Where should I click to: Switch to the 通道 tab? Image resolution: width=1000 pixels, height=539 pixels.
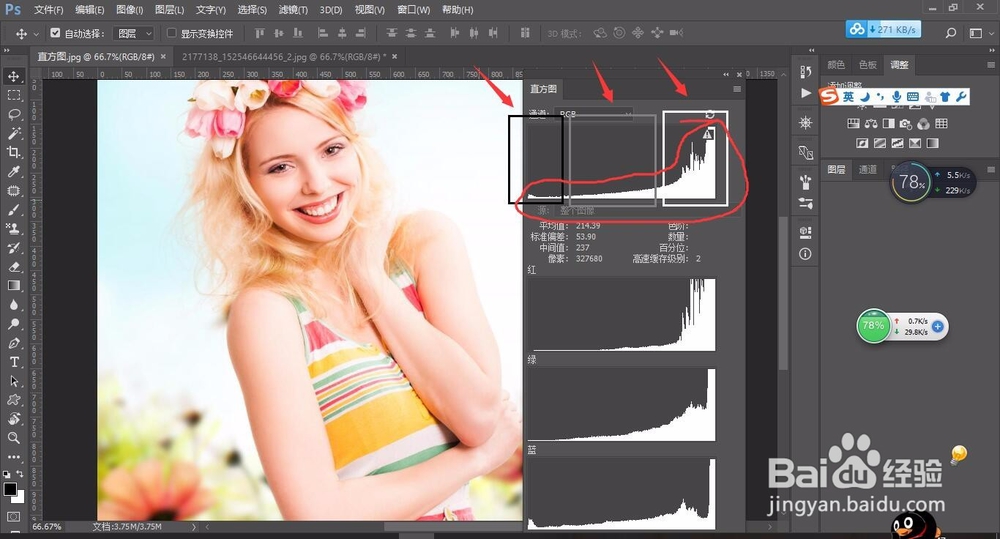[867, 169]
